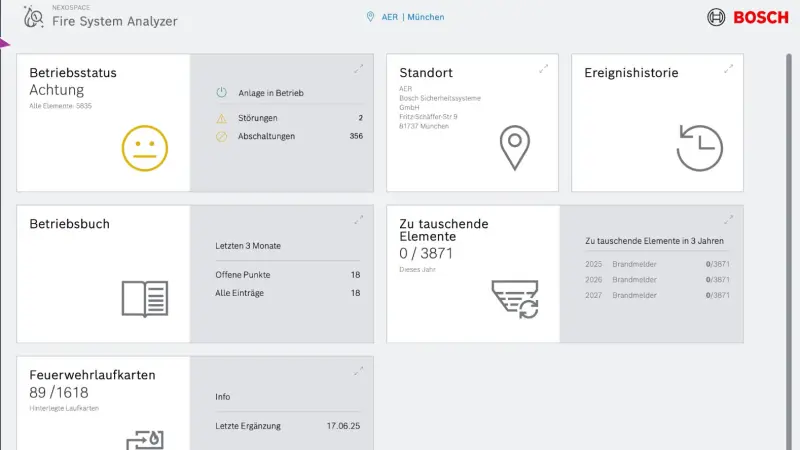Viewport: 800px width, 450px height.
Task: Expand the Zu tauschende Elemente card
Action: (728, 220)
